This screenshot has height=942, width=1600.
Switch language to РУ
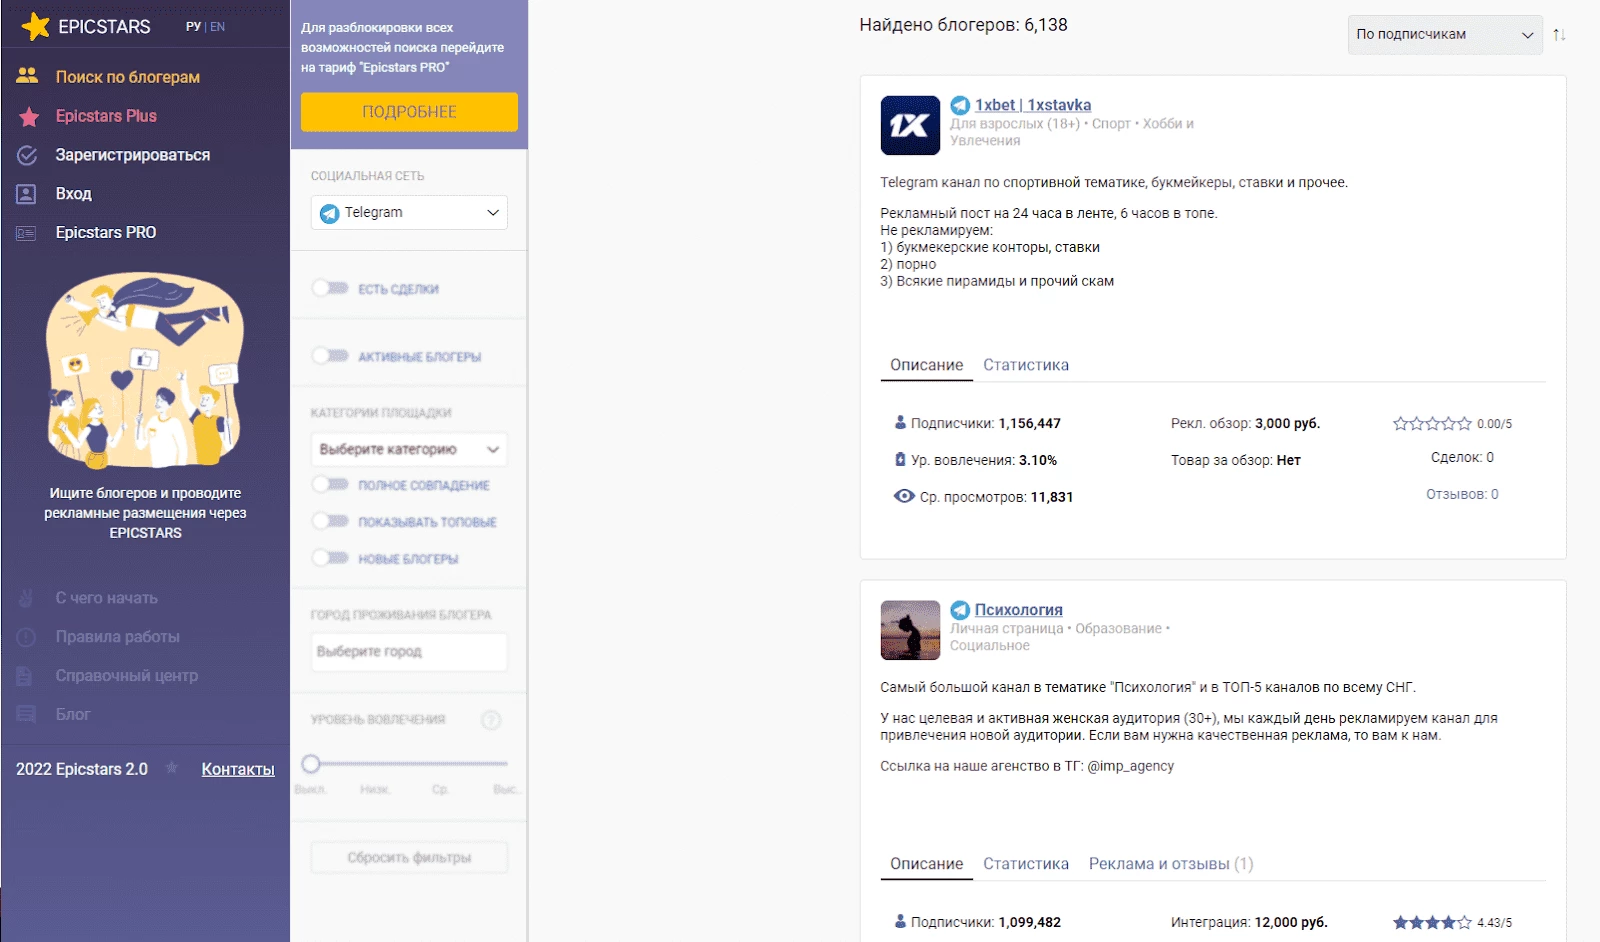tap(193, 27)
